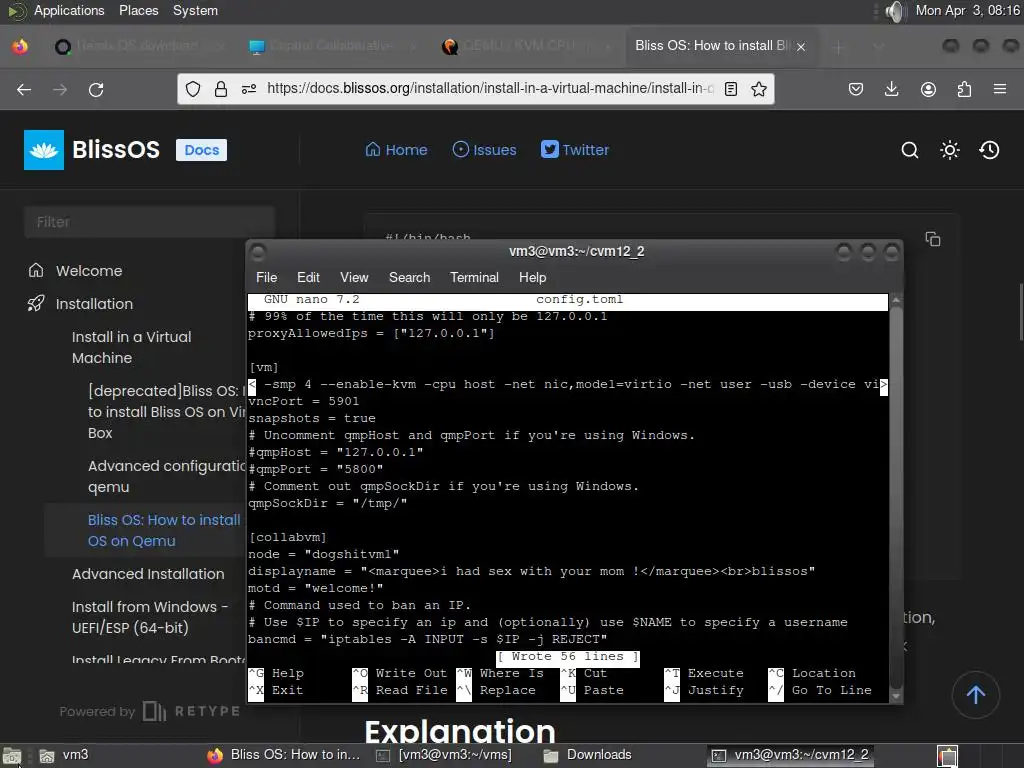Image resolution: width=1024 pixels, height=768 pixels.
Task: Bookmark this page with star icon
Action: click(x=758, y=89)
